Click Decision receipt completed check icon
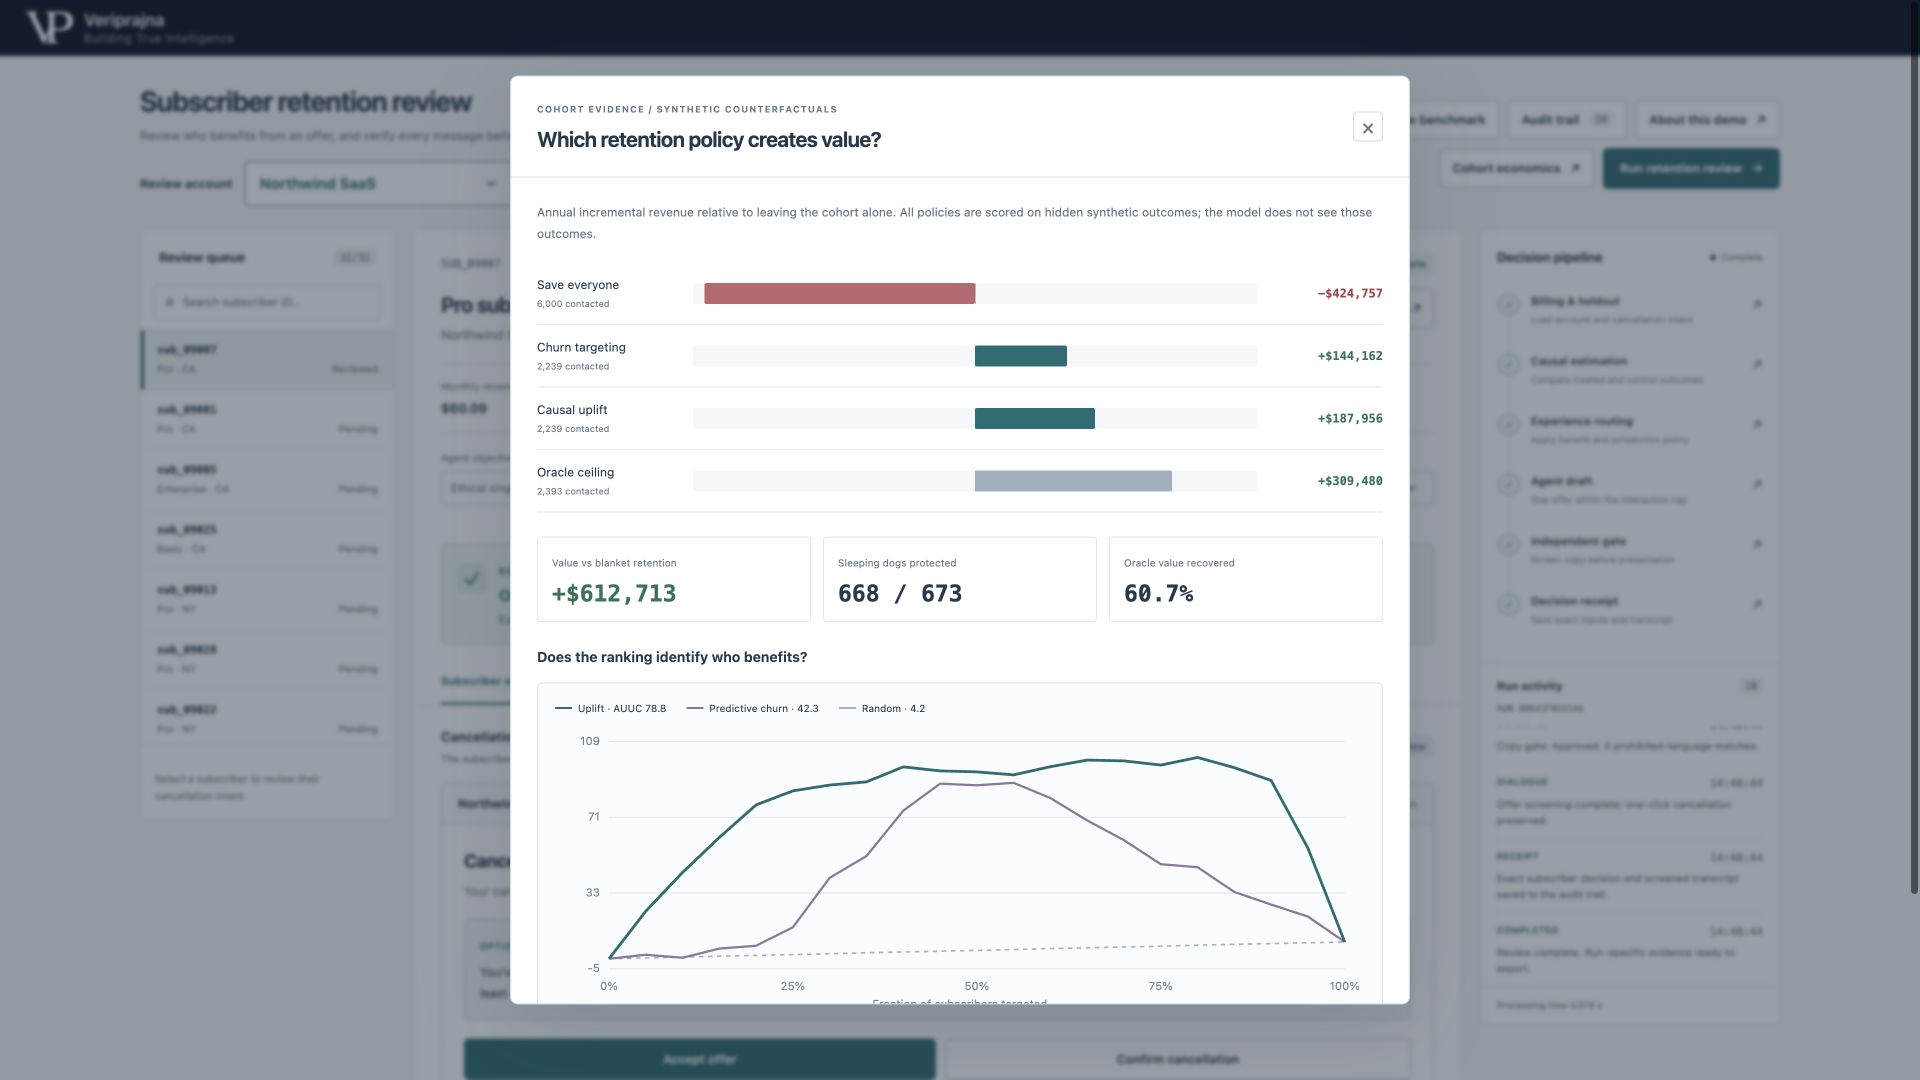This screenshot has height=1080, width=1920. pyautogui.click(x=1508, y=604)
